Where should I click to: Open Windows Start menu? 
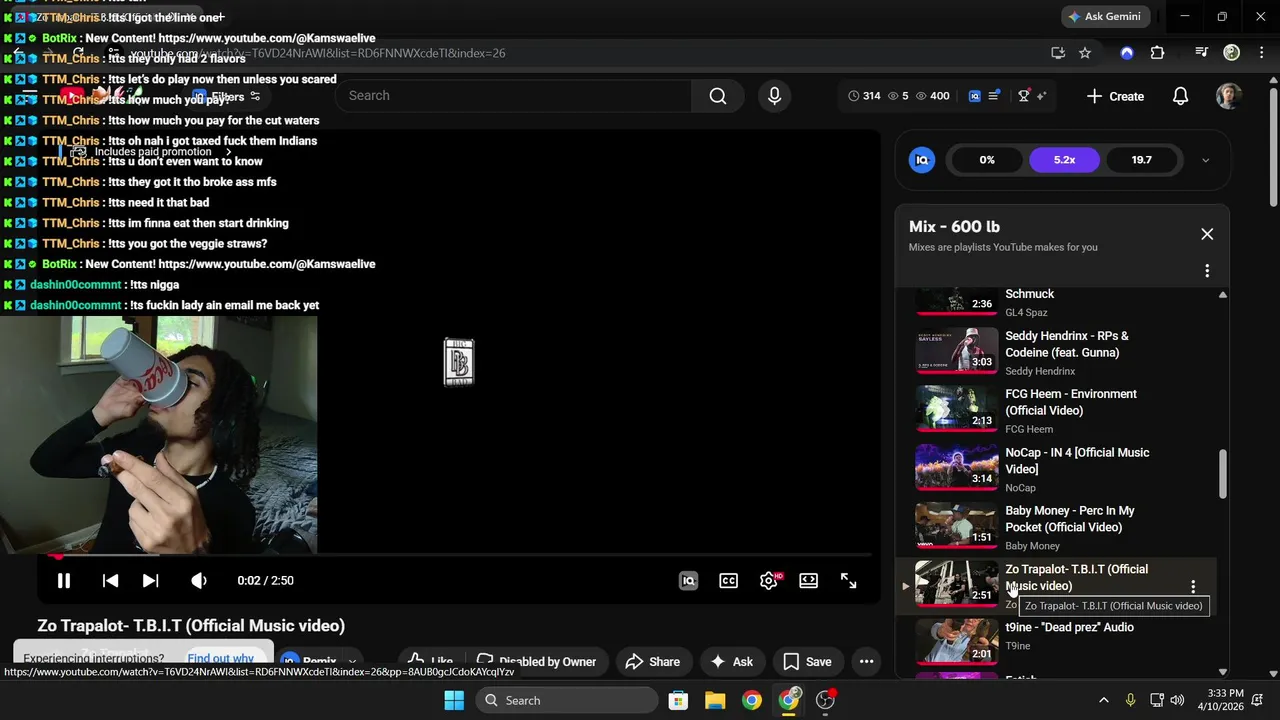454,700
